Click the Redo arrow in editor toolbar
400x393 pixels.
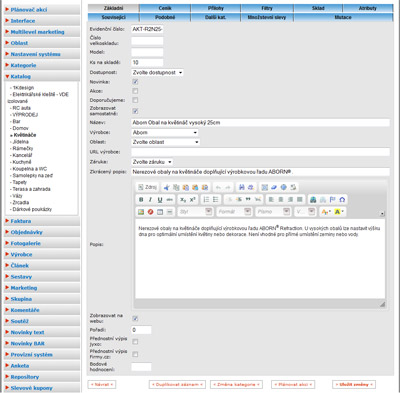tap(228, 187)
